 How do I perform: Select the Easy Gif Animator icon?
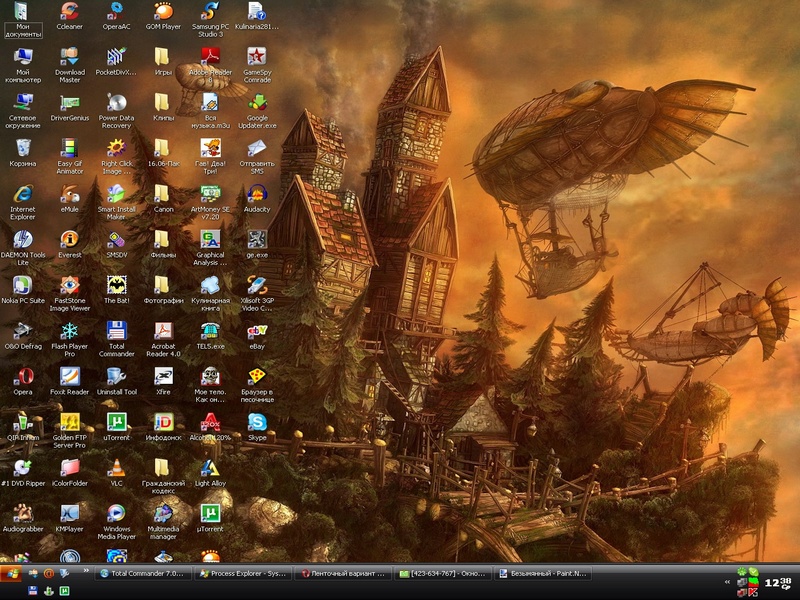pos(70,148)
